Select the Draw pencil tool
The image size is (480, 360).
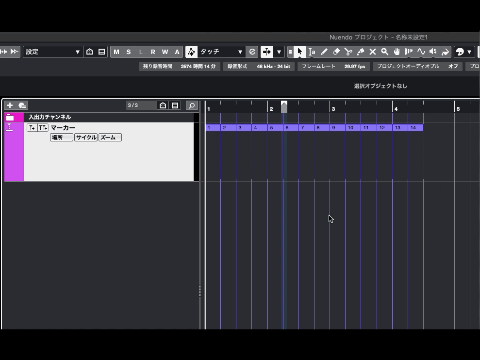coord(324,52)
